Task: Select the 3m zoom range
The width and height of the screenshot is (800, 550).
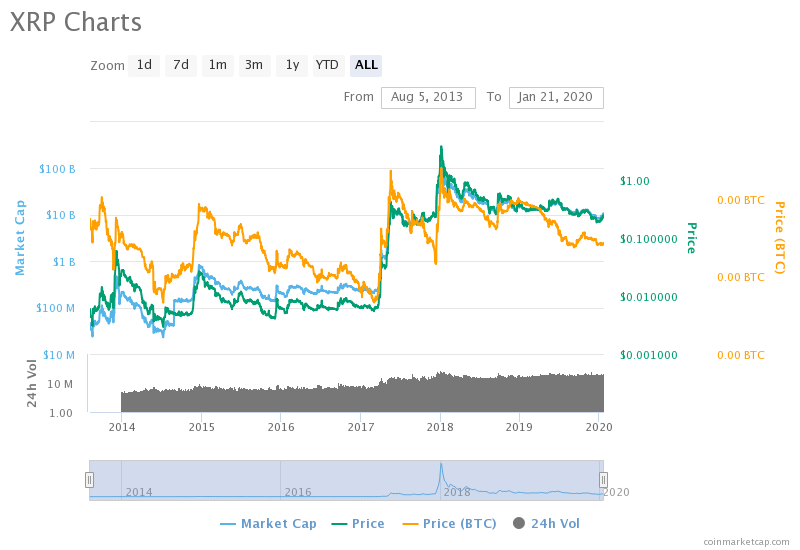Action: (254, 65)
